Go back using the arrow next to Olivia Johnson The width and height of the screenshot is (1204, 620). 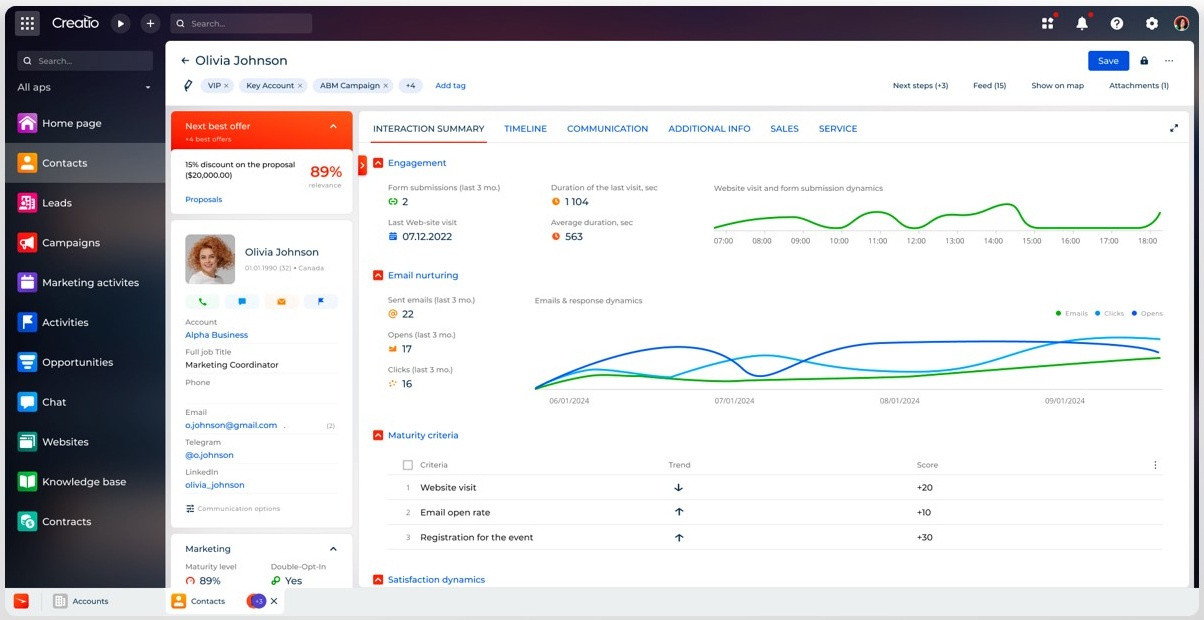[x=185, y=61]
